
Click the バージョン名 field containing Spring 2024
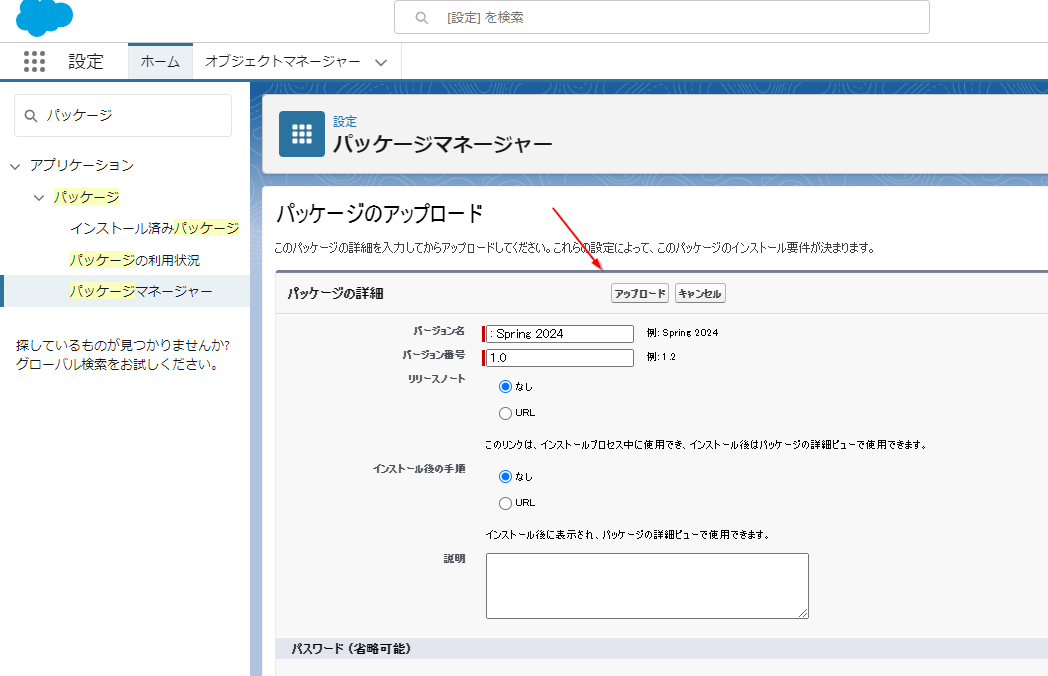pos(560,334)
